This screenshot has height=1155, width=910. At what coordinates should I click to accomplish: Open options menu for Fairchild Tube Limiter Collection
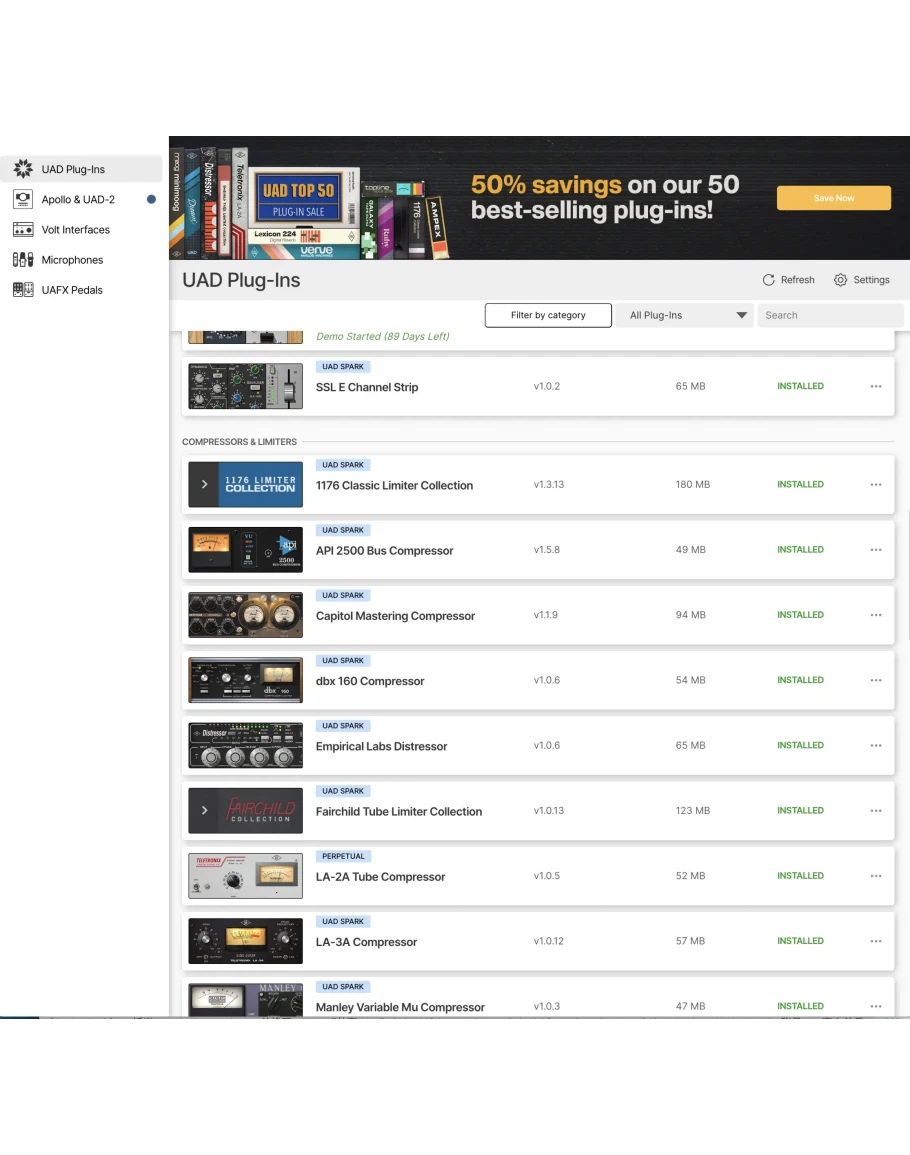875,810
